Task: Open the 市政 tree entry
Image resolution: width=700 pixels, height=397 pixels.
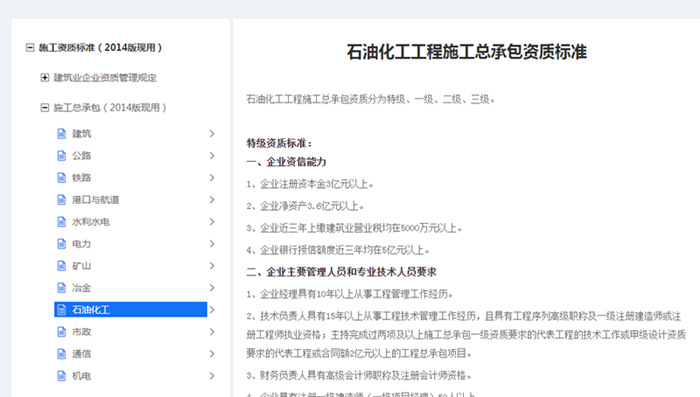Action: coord(82,332)
